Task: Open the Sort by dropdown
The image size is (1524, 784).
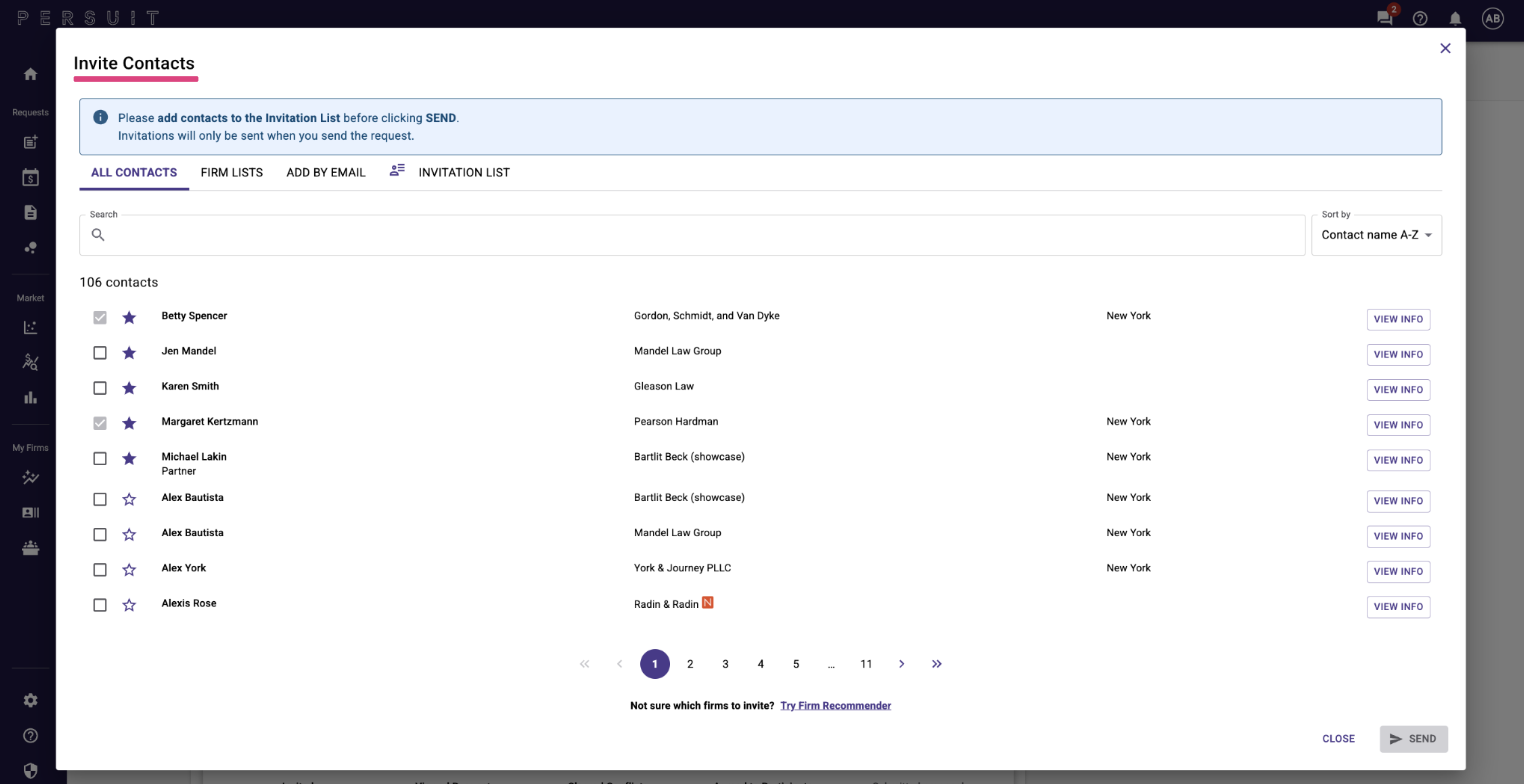Action: coord(1376,235)
